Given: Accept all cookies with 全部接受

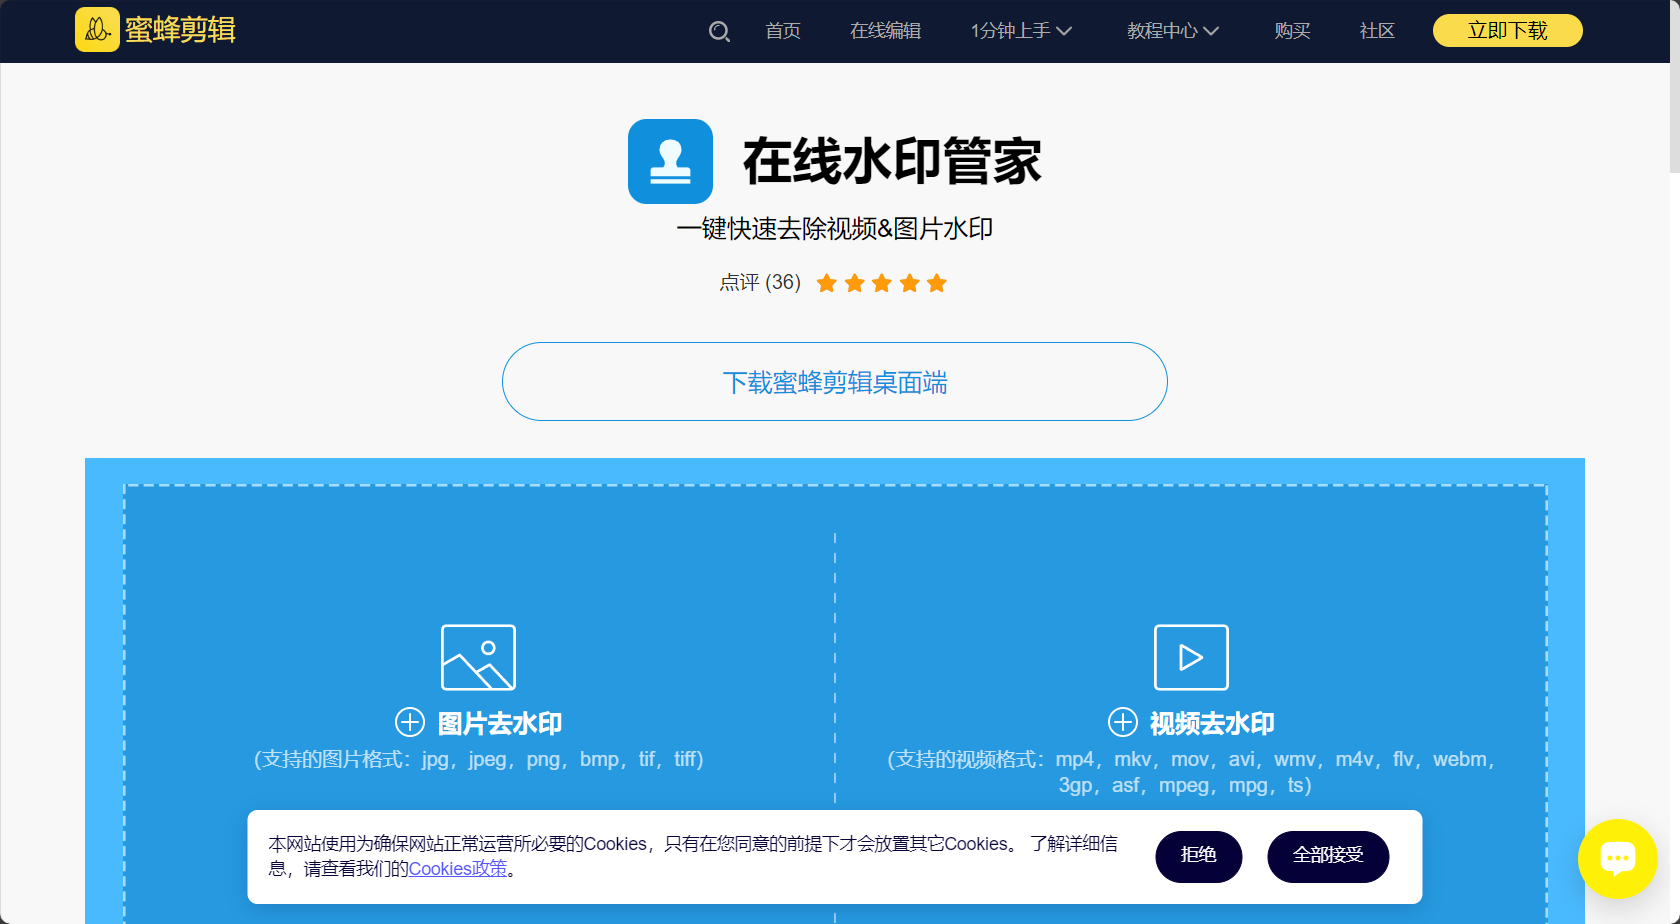Looking at the screenshot, I should tap(1328, 856).
